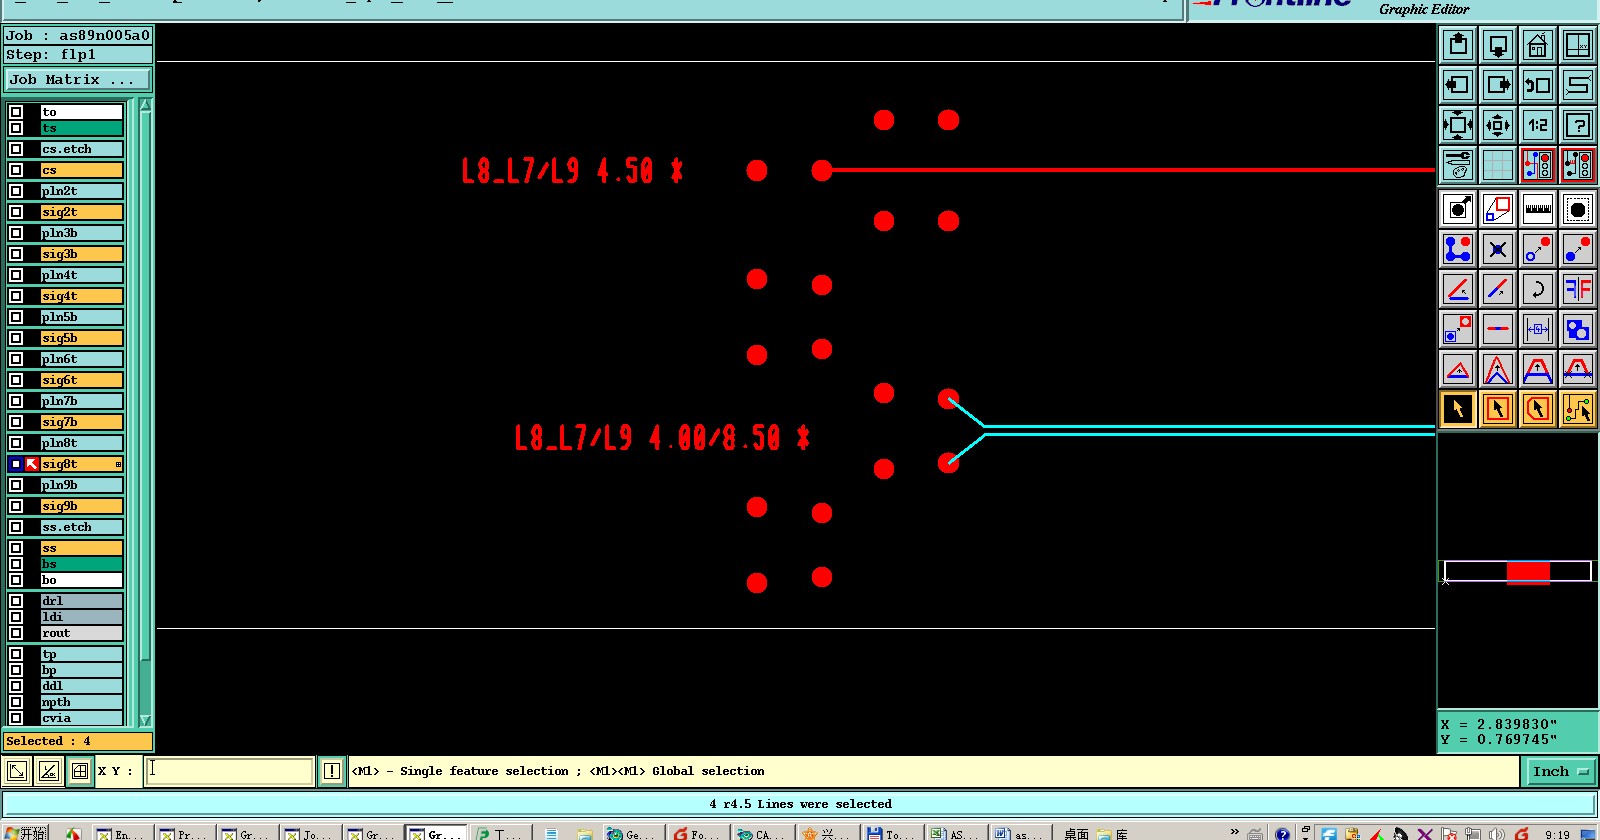The image size is (1600, 840).
Task: Toggle display box for layer sig7b
Action: [16, 422]
